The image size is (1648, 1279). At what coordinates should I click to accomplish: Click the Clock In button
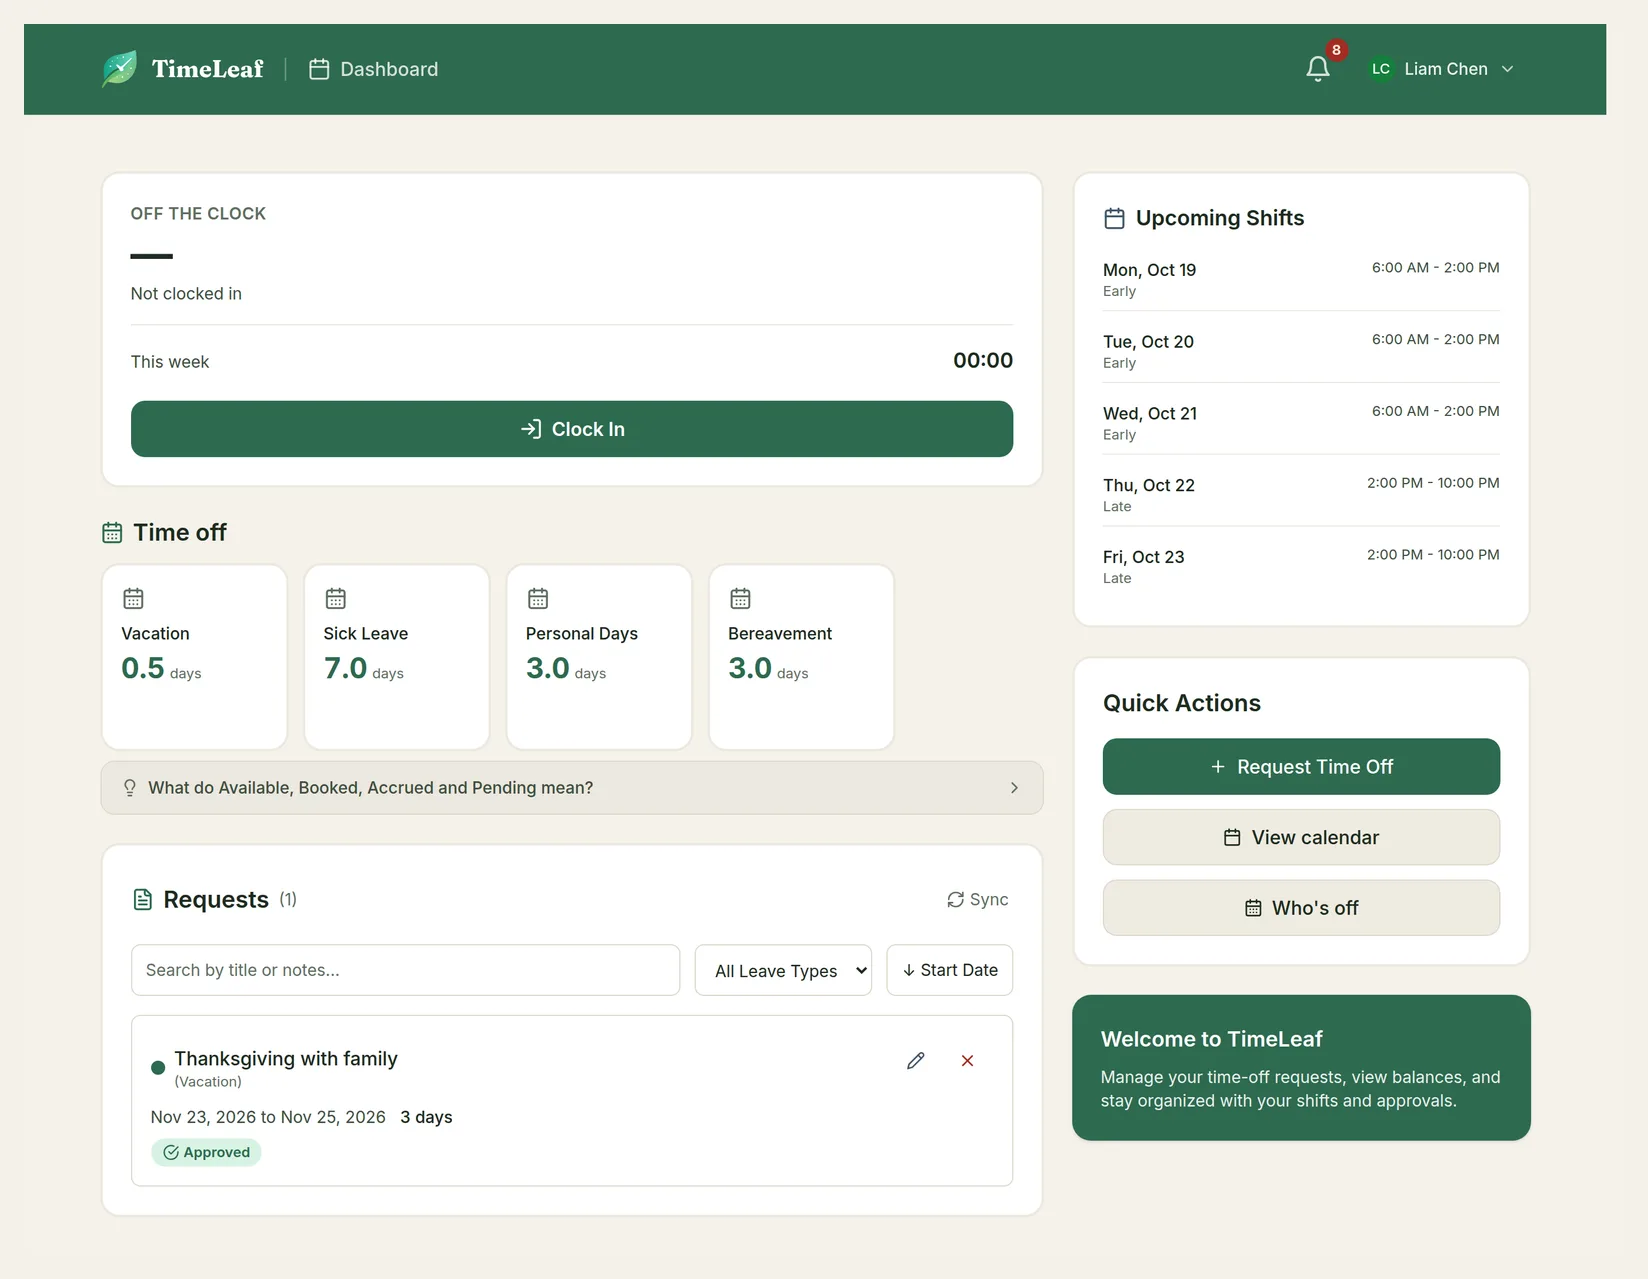click(572, 429)
